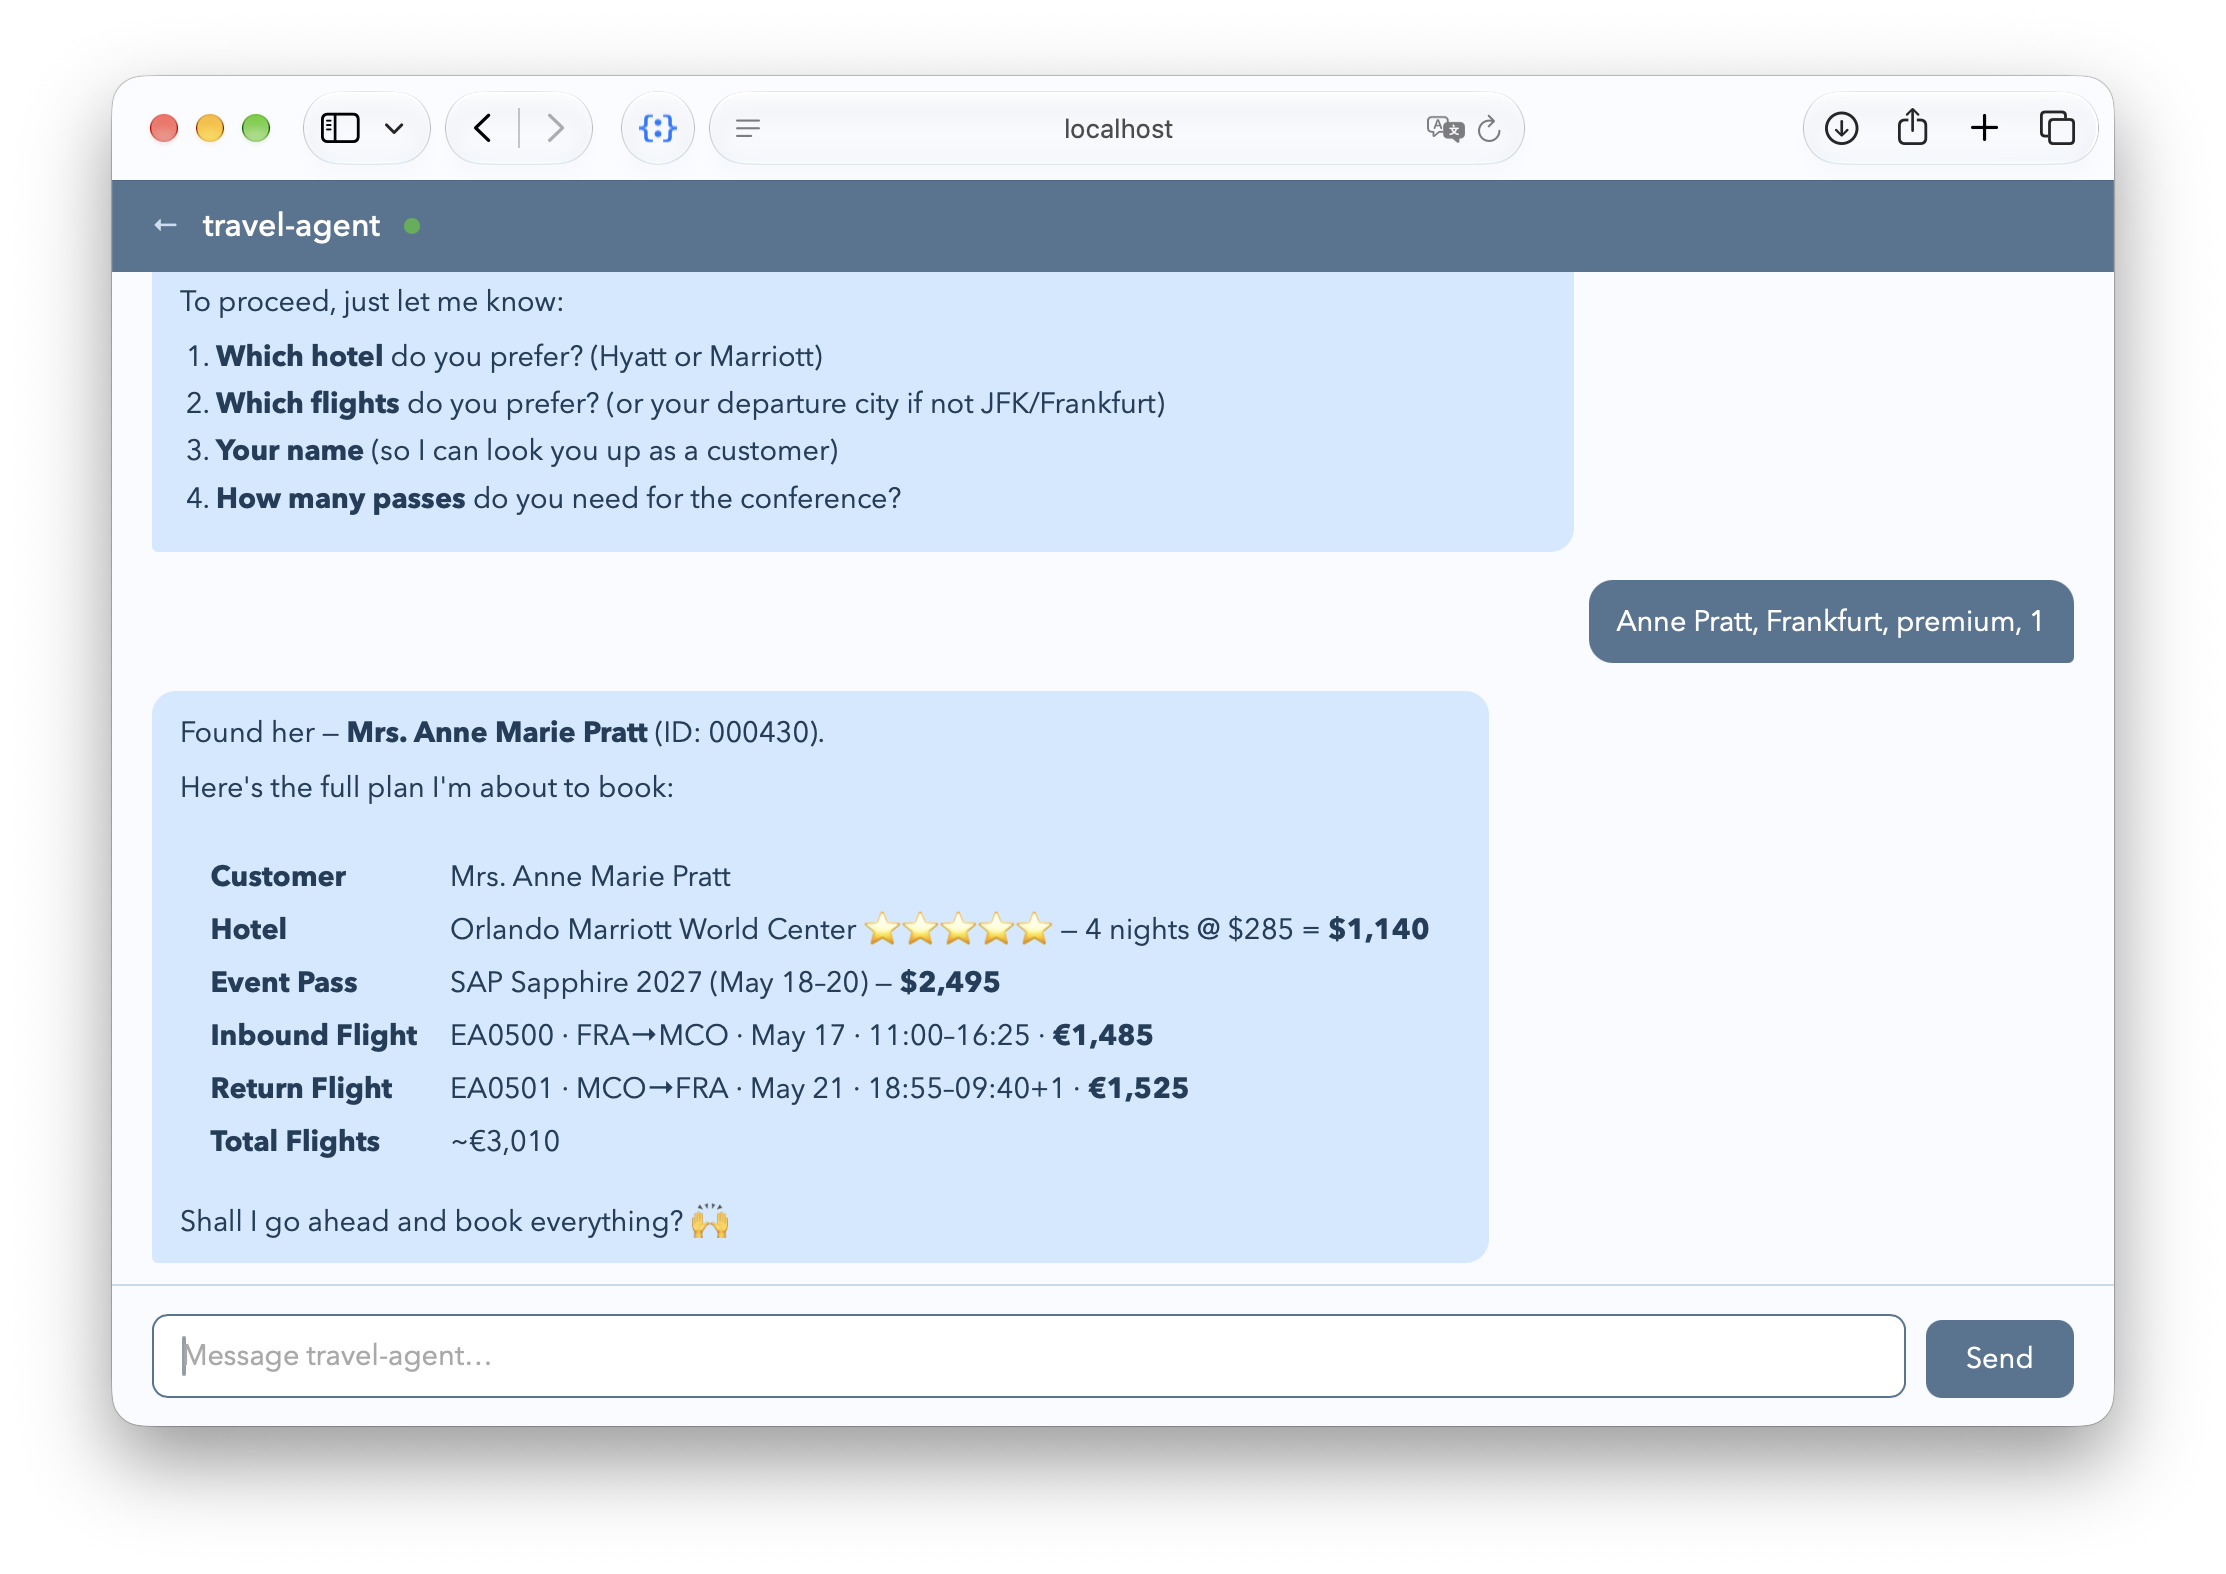Select the Event Pass price $2,495

pyautogui.click(x=950, y=982)
